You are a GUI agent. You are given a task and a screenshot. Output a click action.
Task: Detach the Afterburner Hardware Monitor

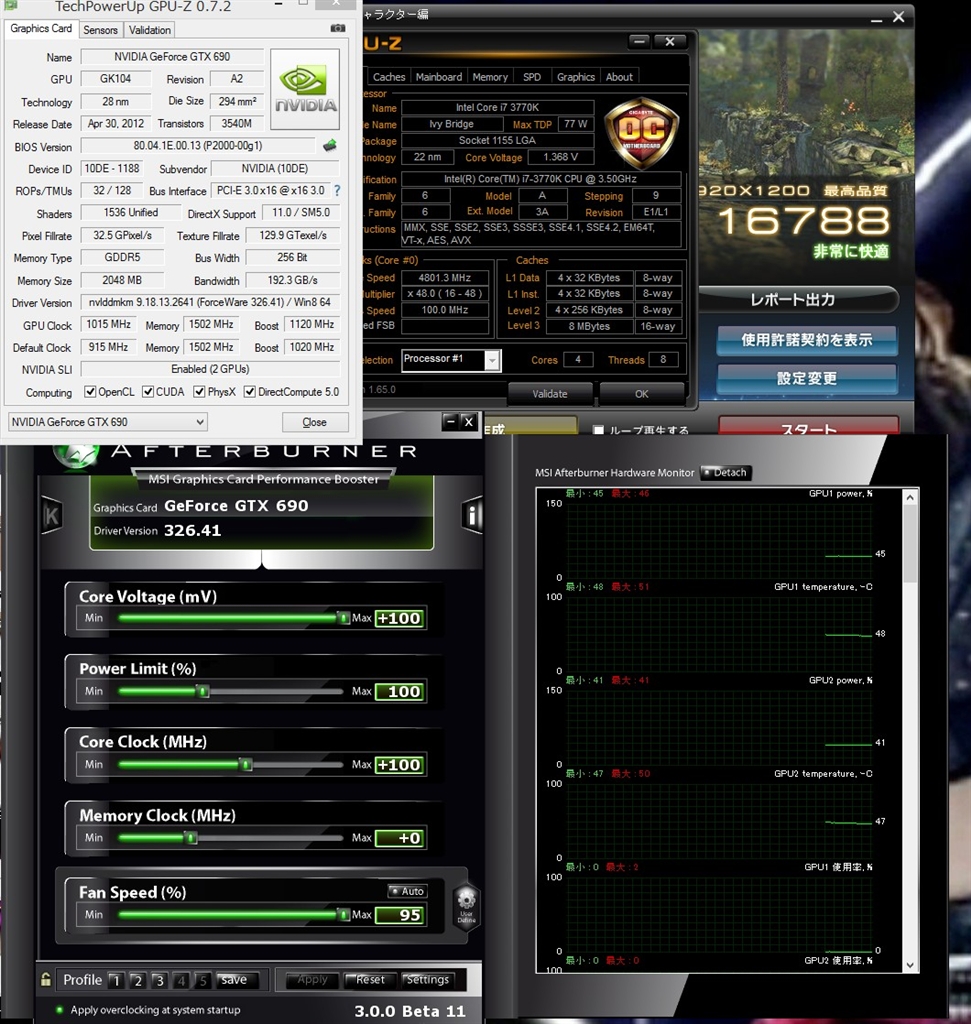(725, 472)
